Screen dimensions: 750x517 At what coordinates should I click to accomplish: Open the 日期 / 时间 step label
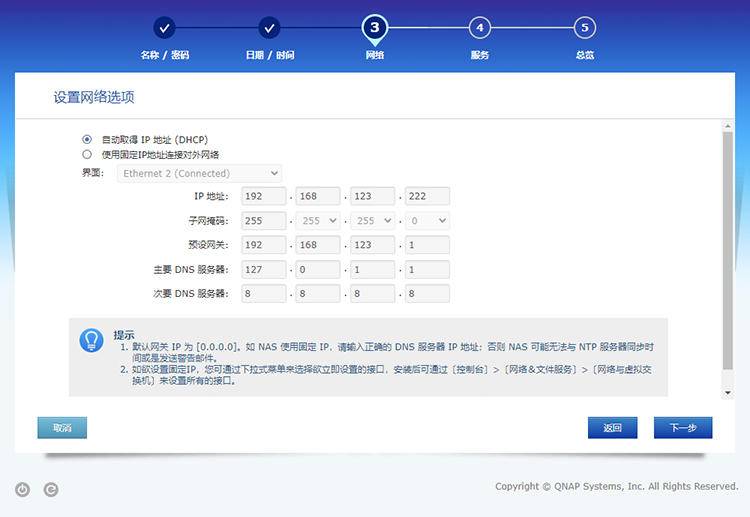coord(270,55)
